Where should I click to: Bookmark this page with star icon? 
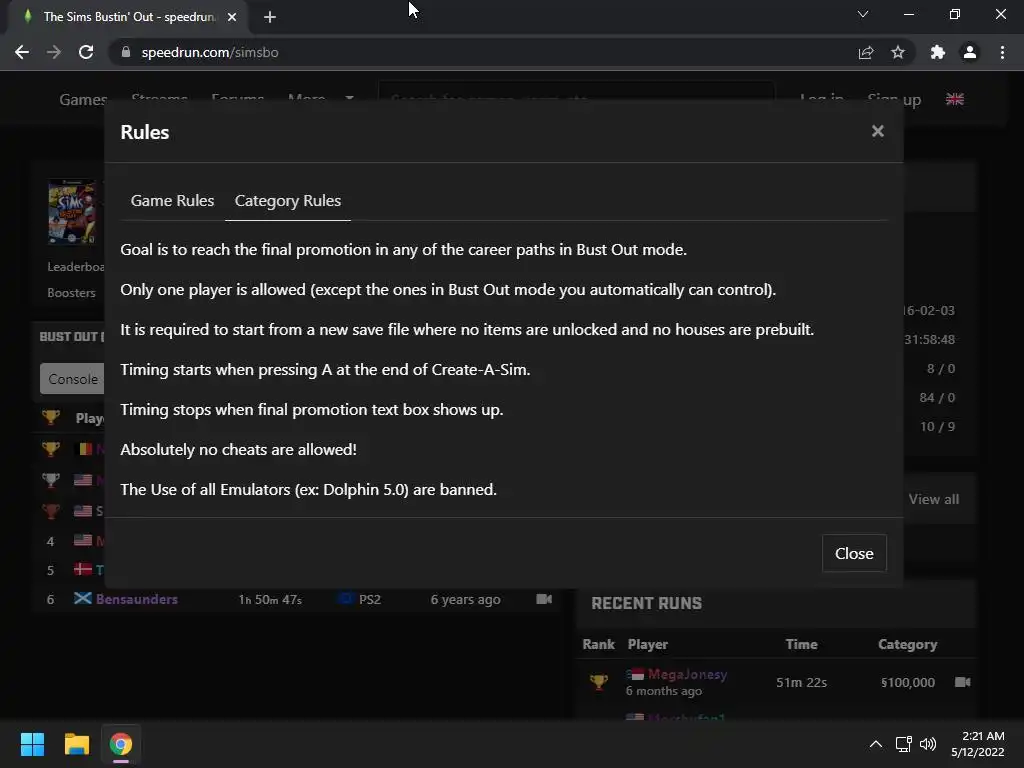click(x=898, y=52)
